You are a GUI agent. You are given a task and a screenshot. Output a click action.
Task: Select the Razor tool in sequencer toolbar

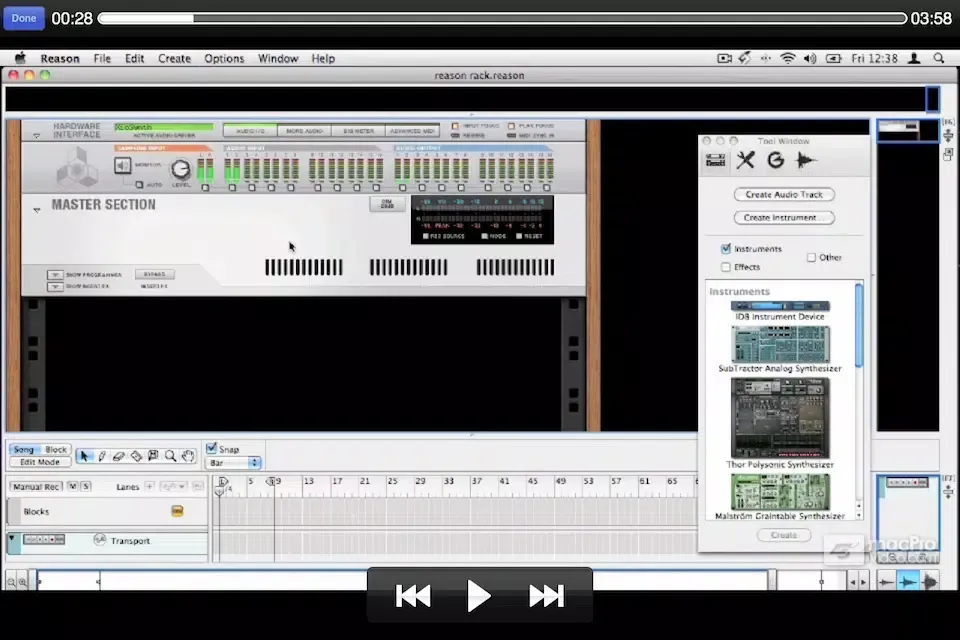tap(136, 456)
